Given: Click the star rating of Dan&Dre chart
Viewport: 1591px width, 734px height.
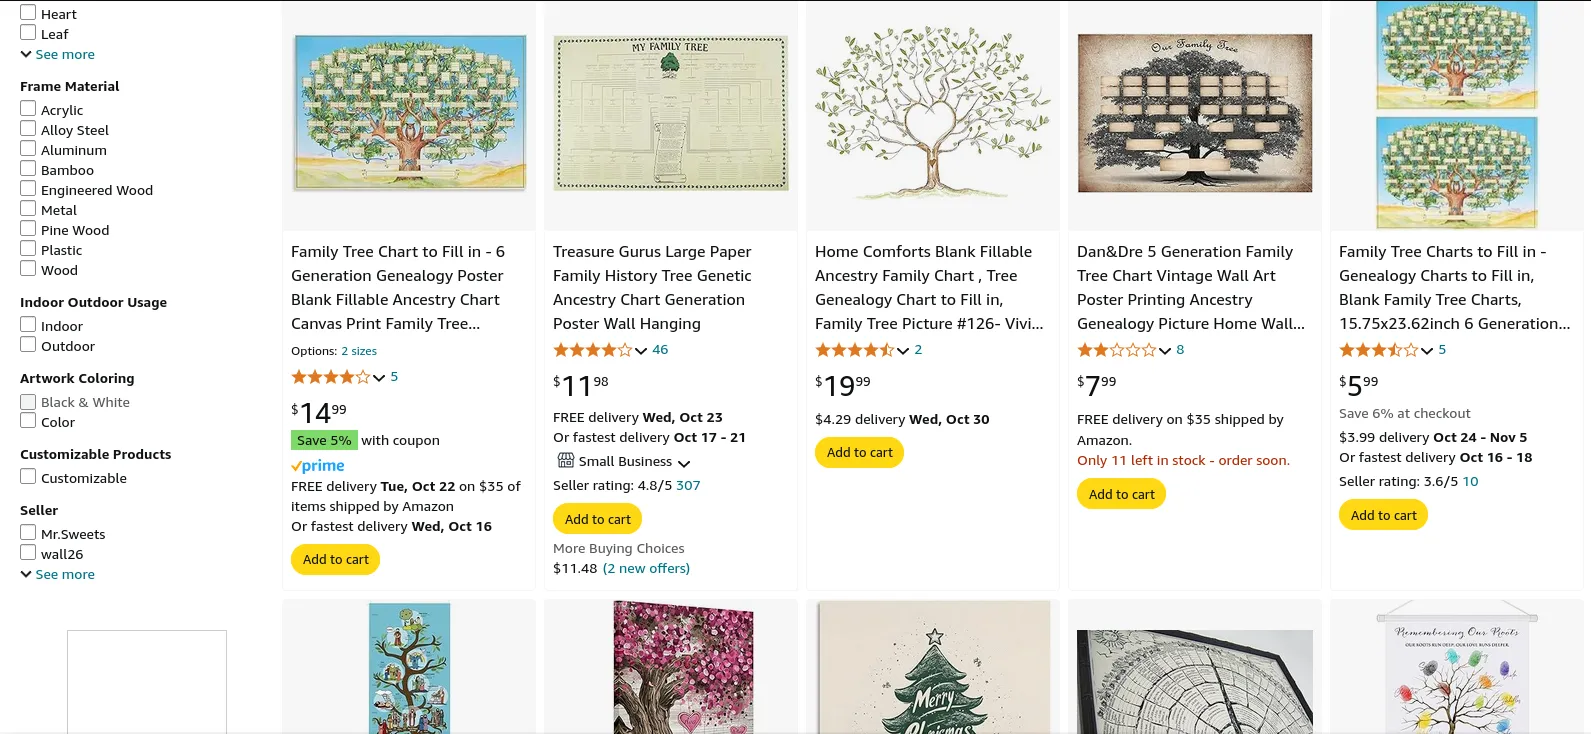Looking at the screenshot, I should (x=1116, y=350).
